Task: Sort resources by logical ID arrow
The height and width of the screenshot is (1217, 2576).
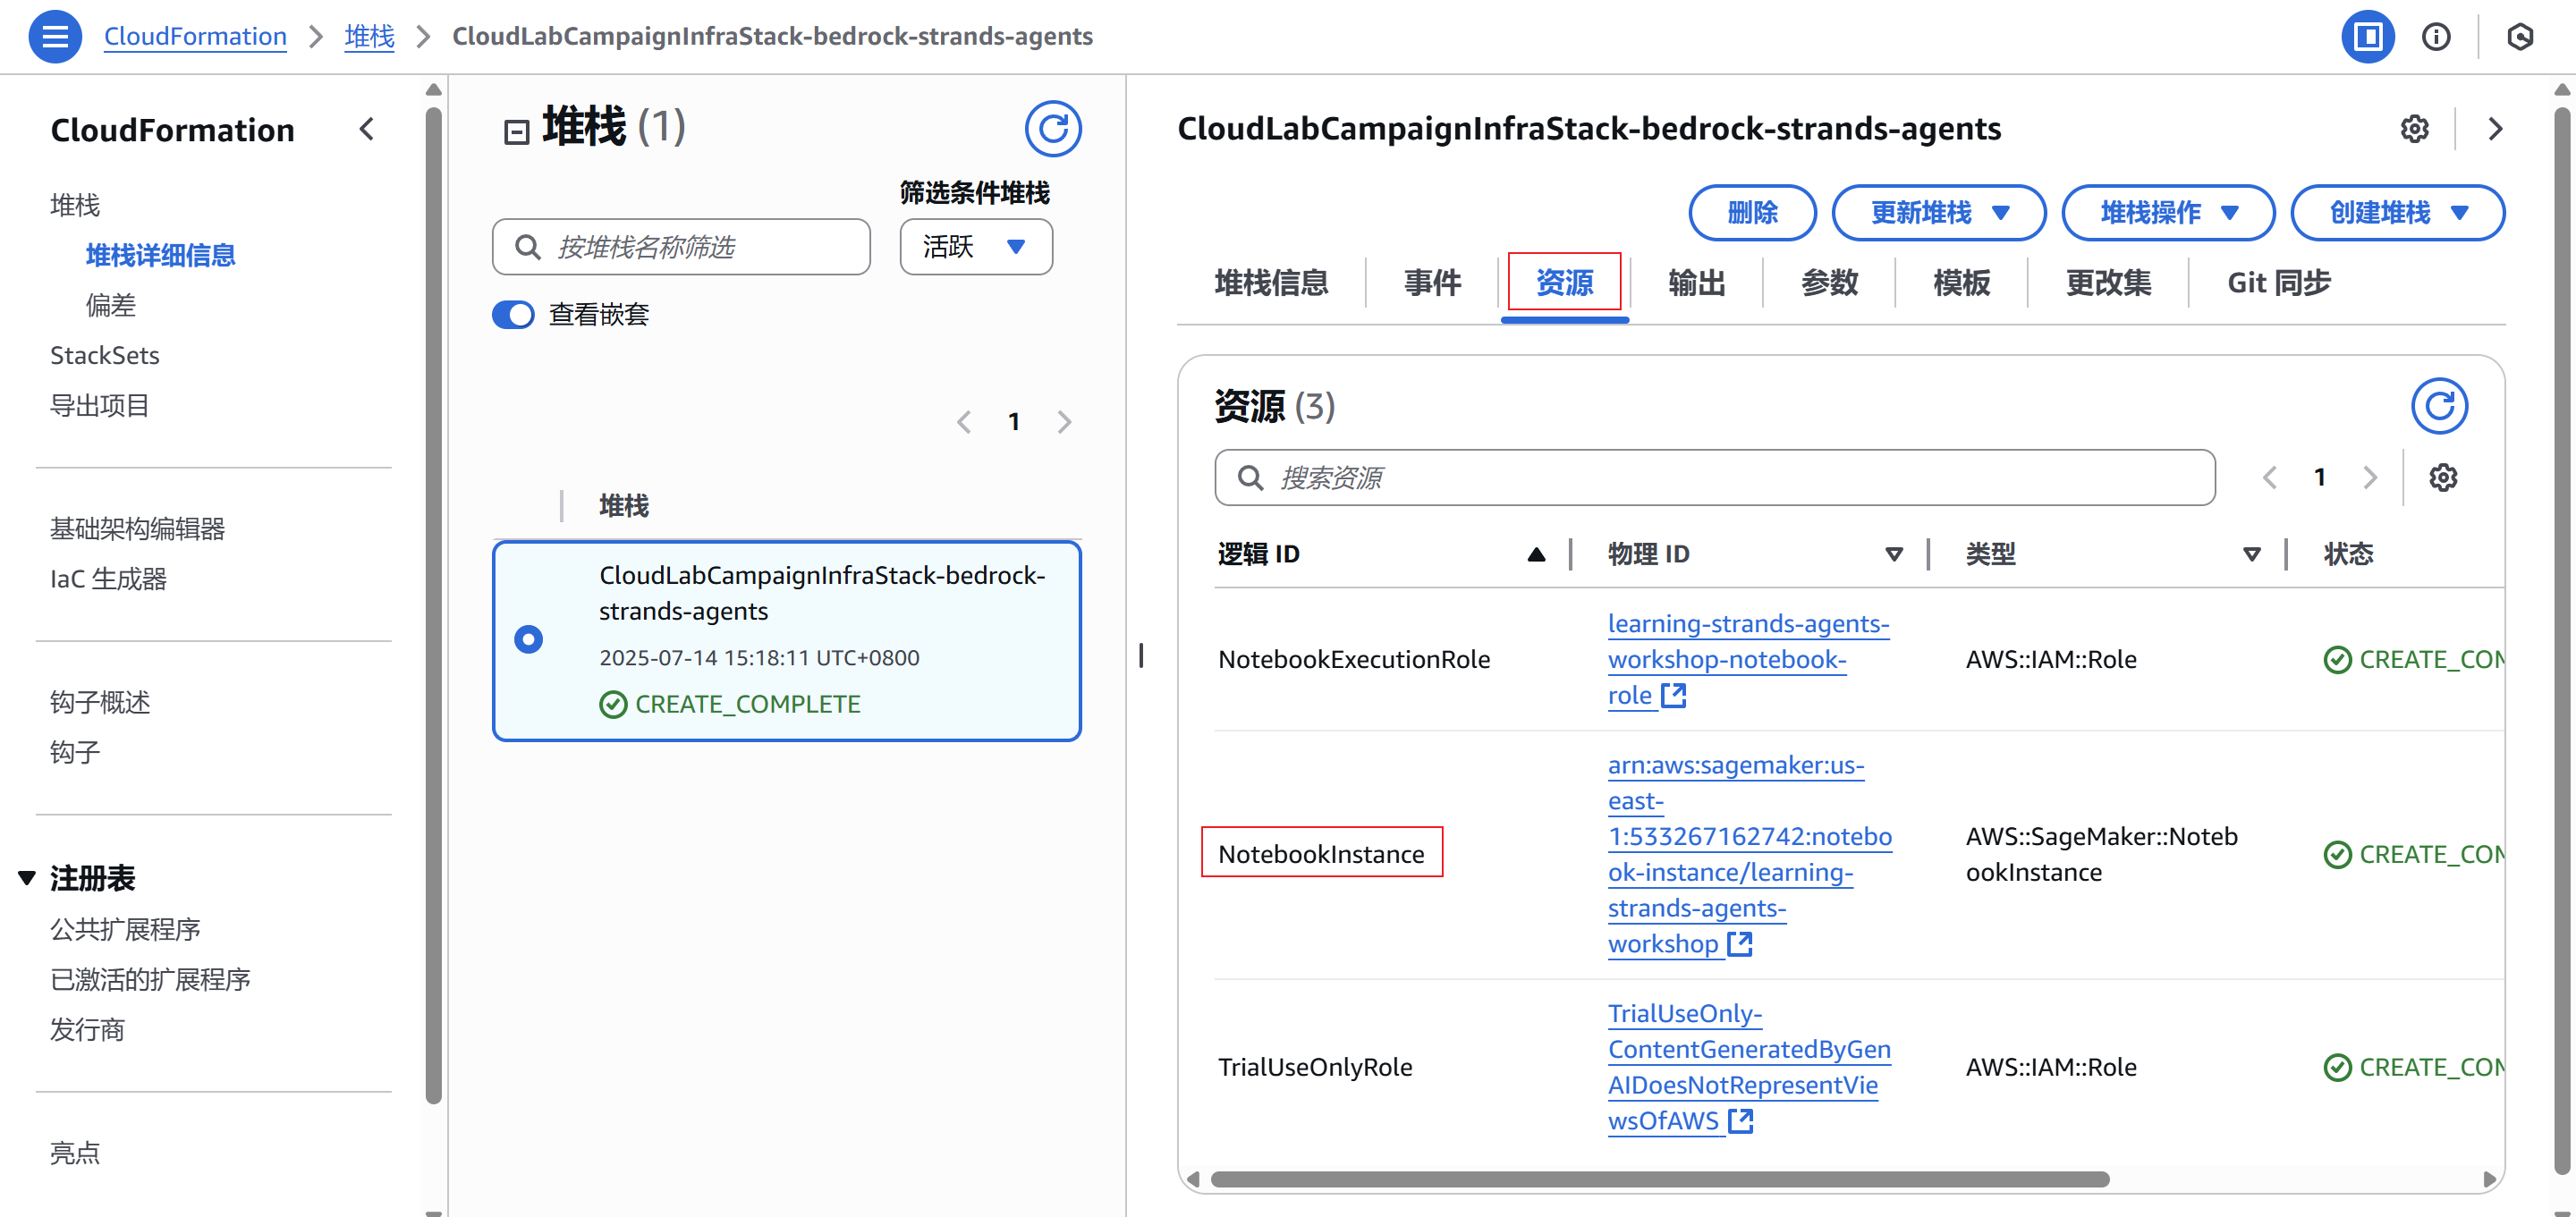Action: (x=1536, y=554)
